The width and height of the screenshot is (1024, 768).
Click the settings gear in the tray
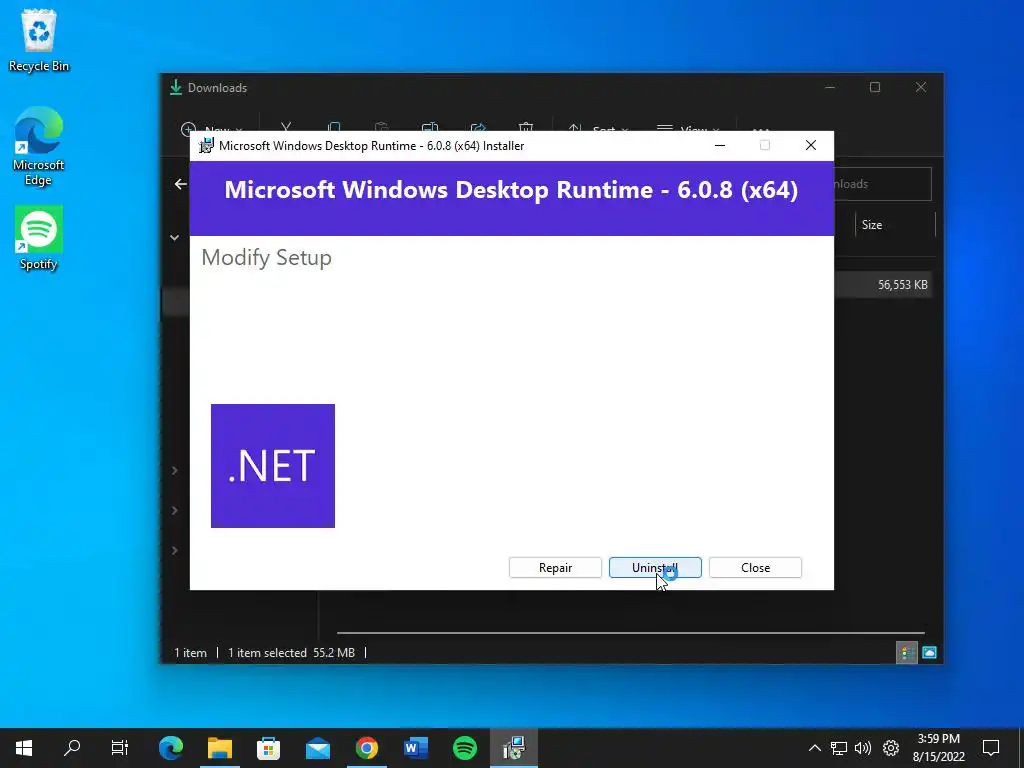(891, 748)
